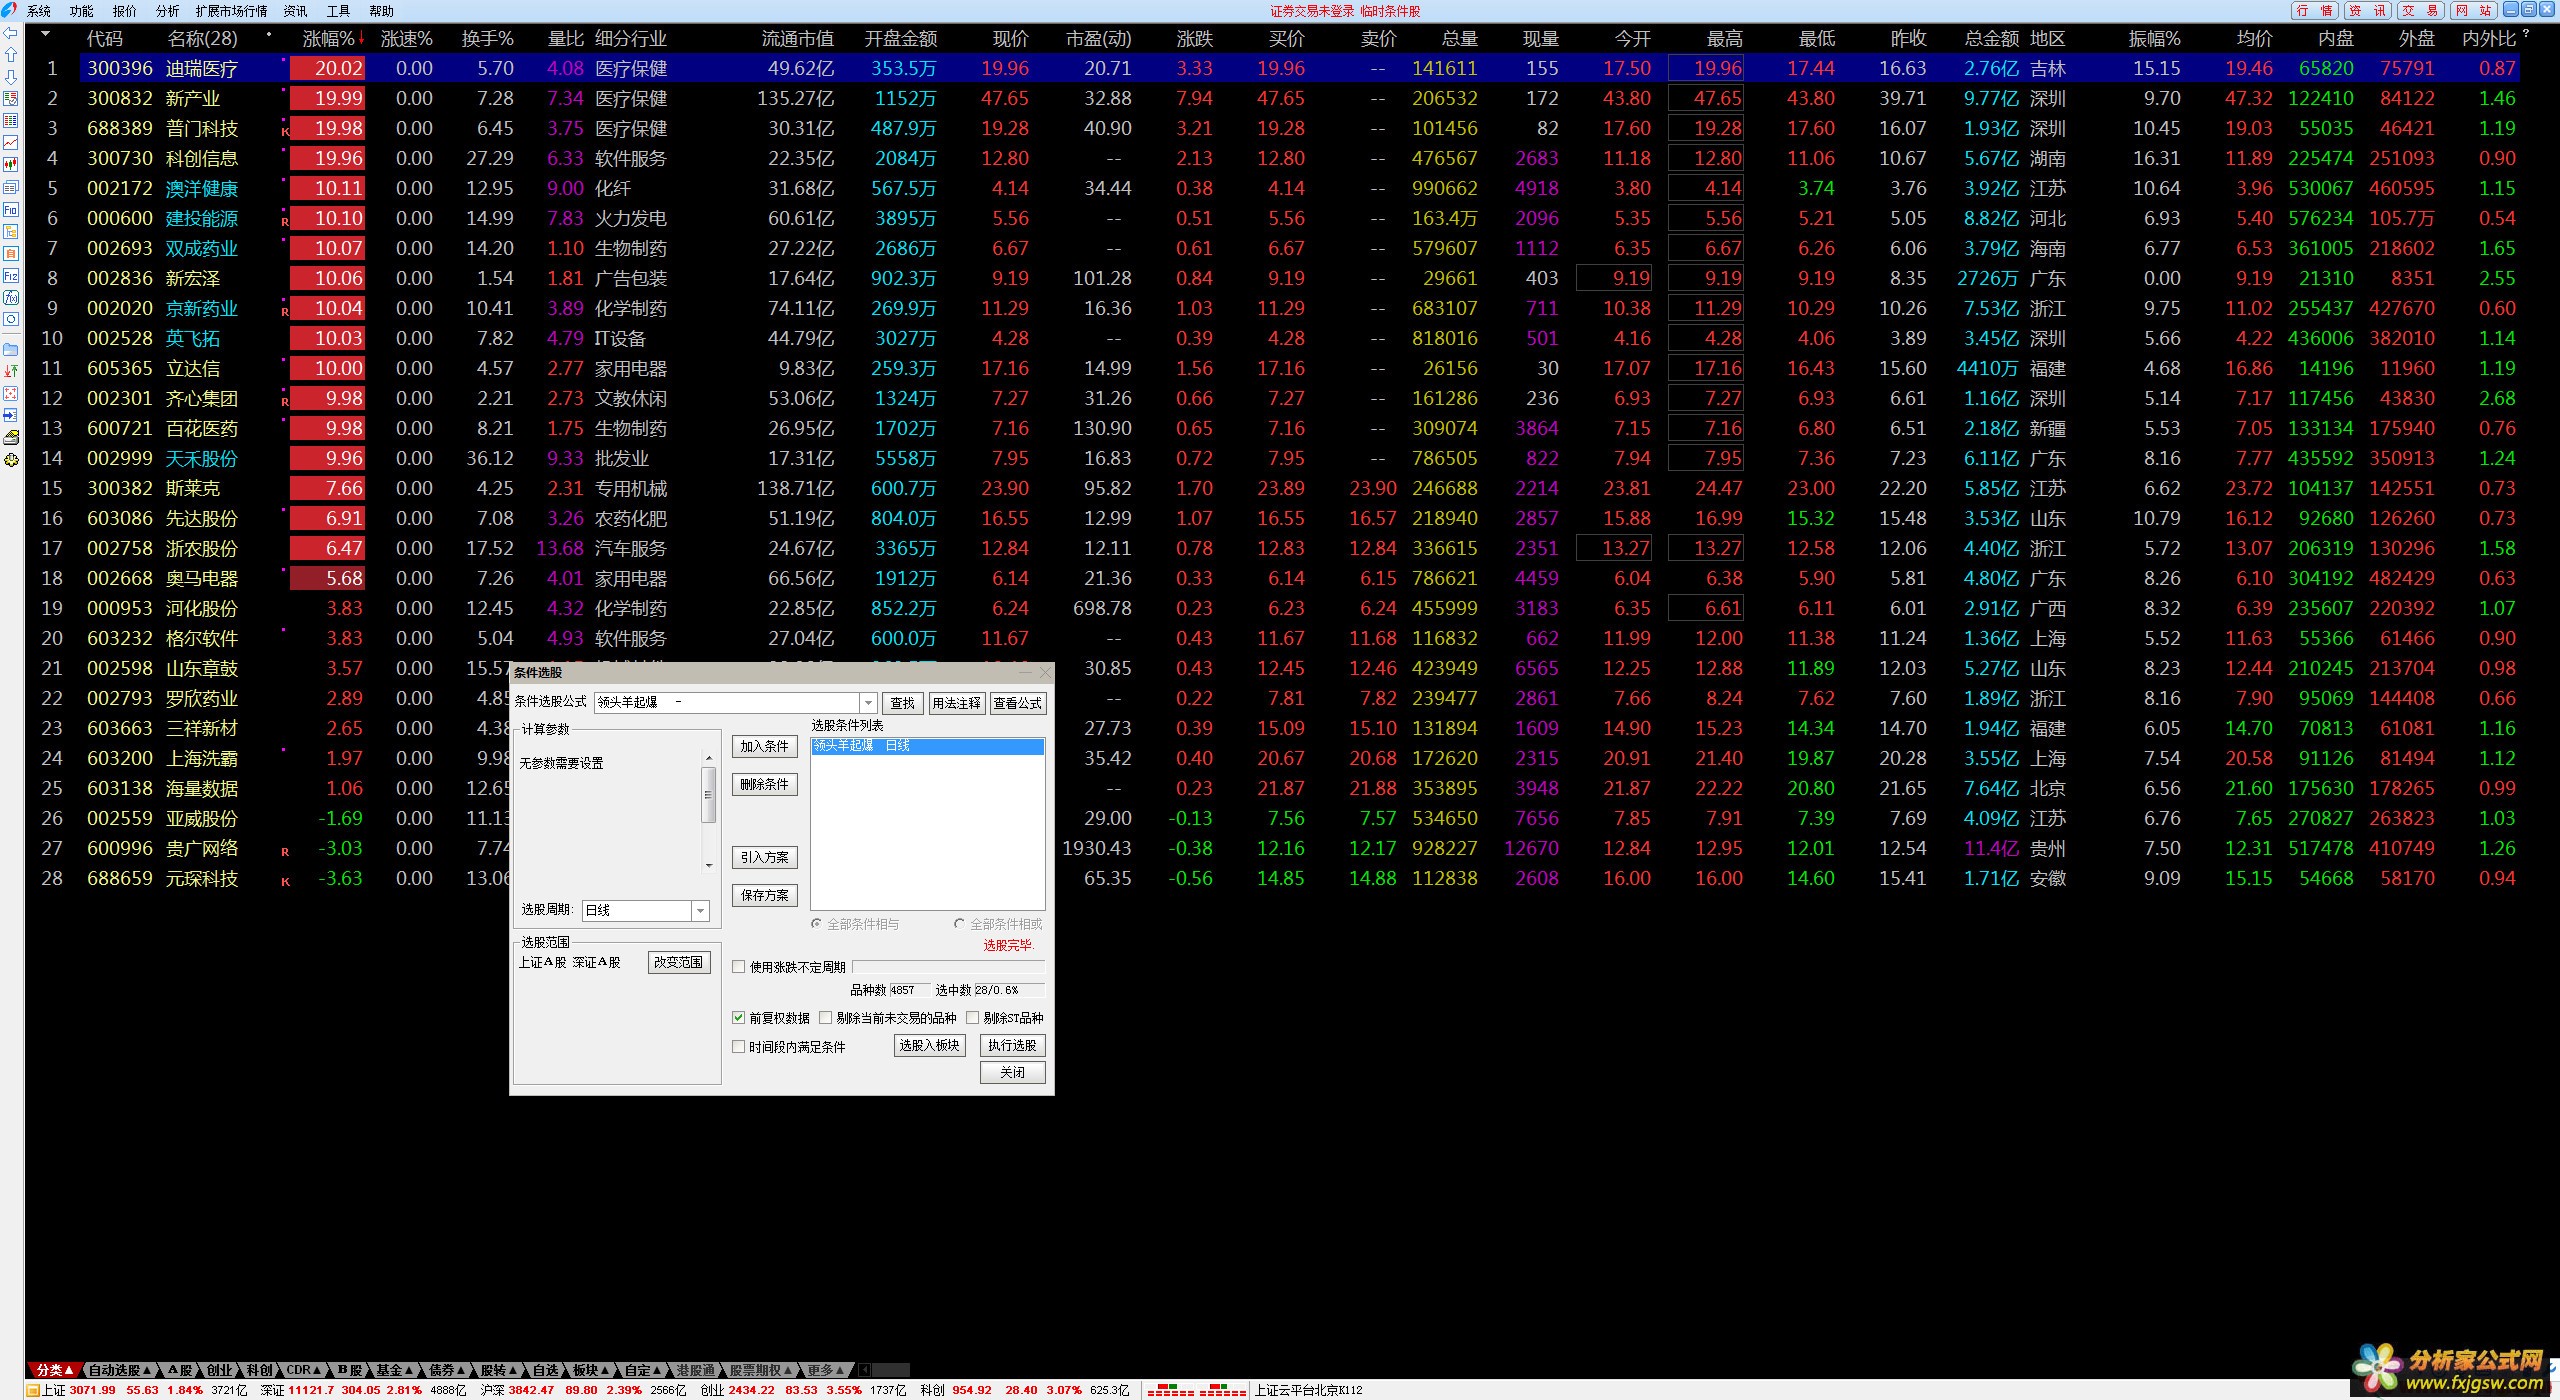Open the candlestick K-line chart icon
Viewport: 2560px width, 1400px height.
11,165
